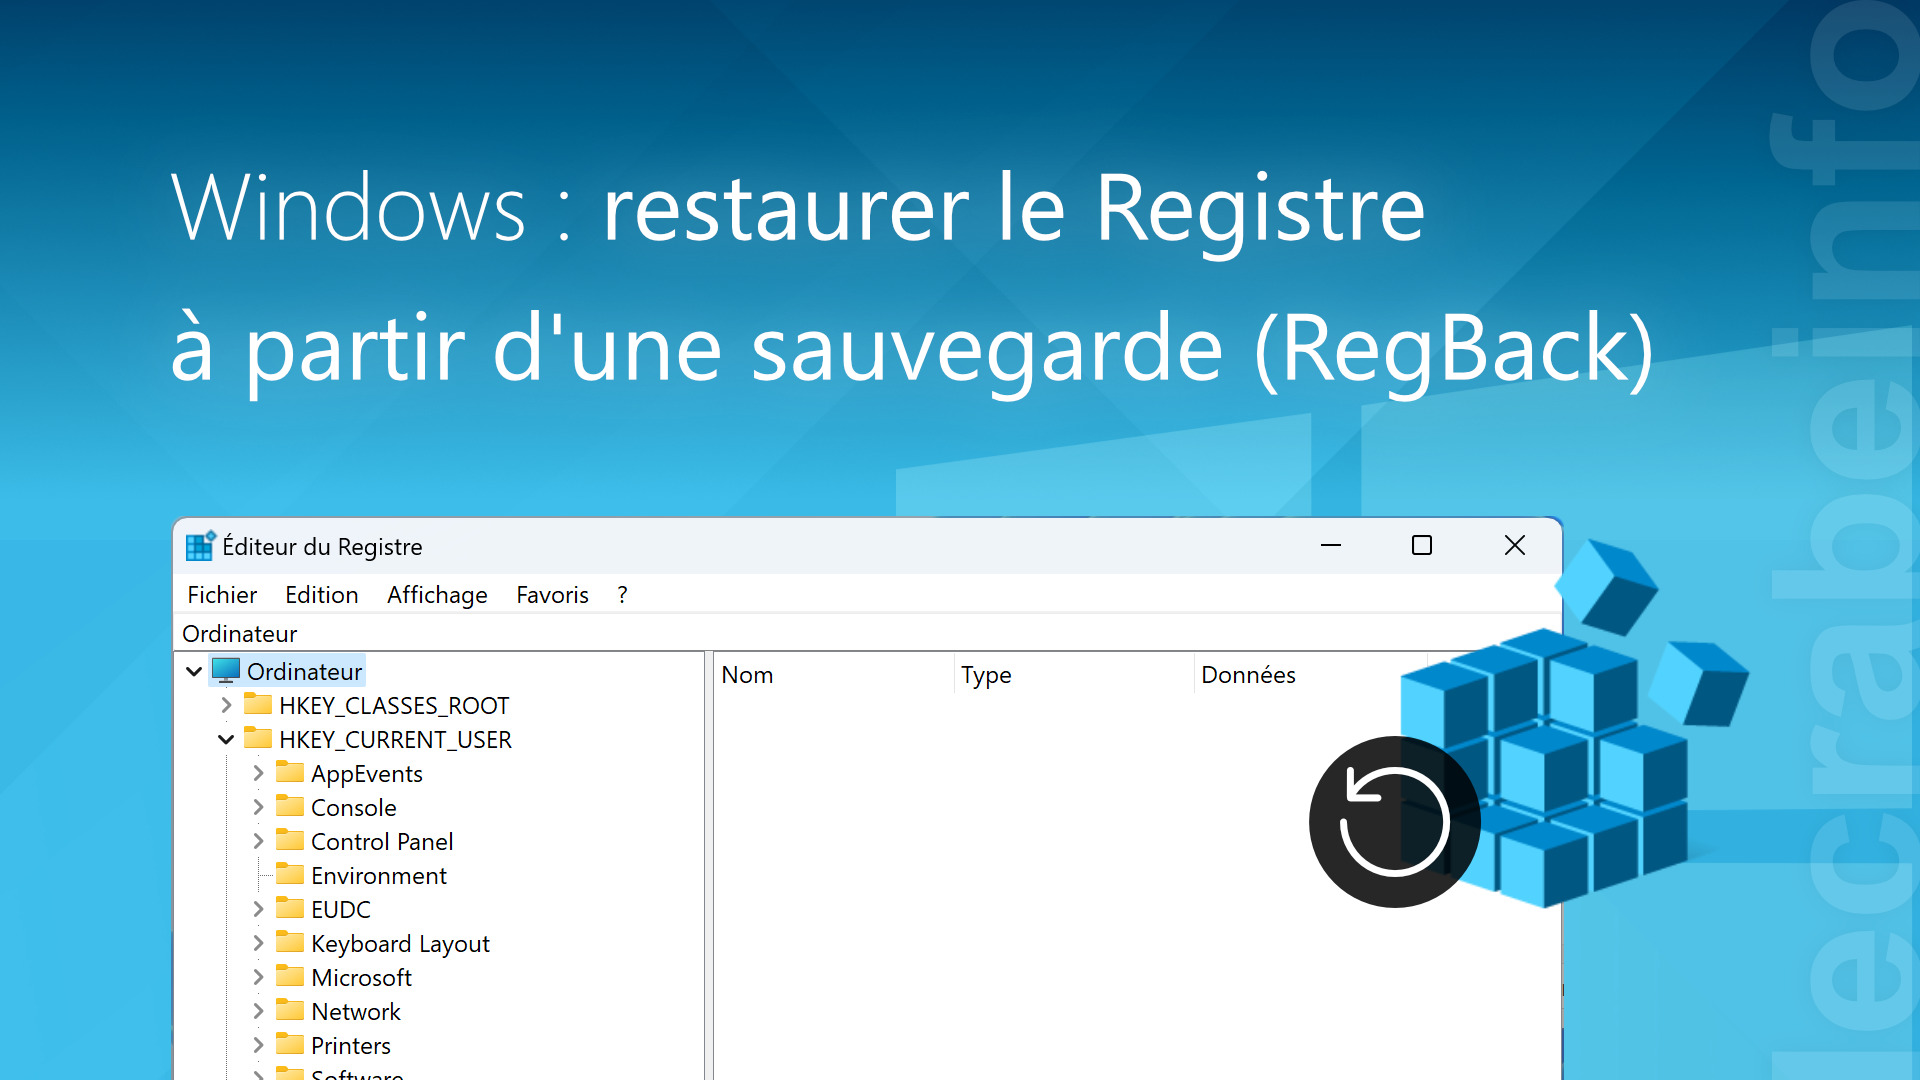The height and width of the screenshot is (1080, 1920).
Task: Expand the Keyboard Layout key
Action: pyautogui.click(x=258, y=943)
